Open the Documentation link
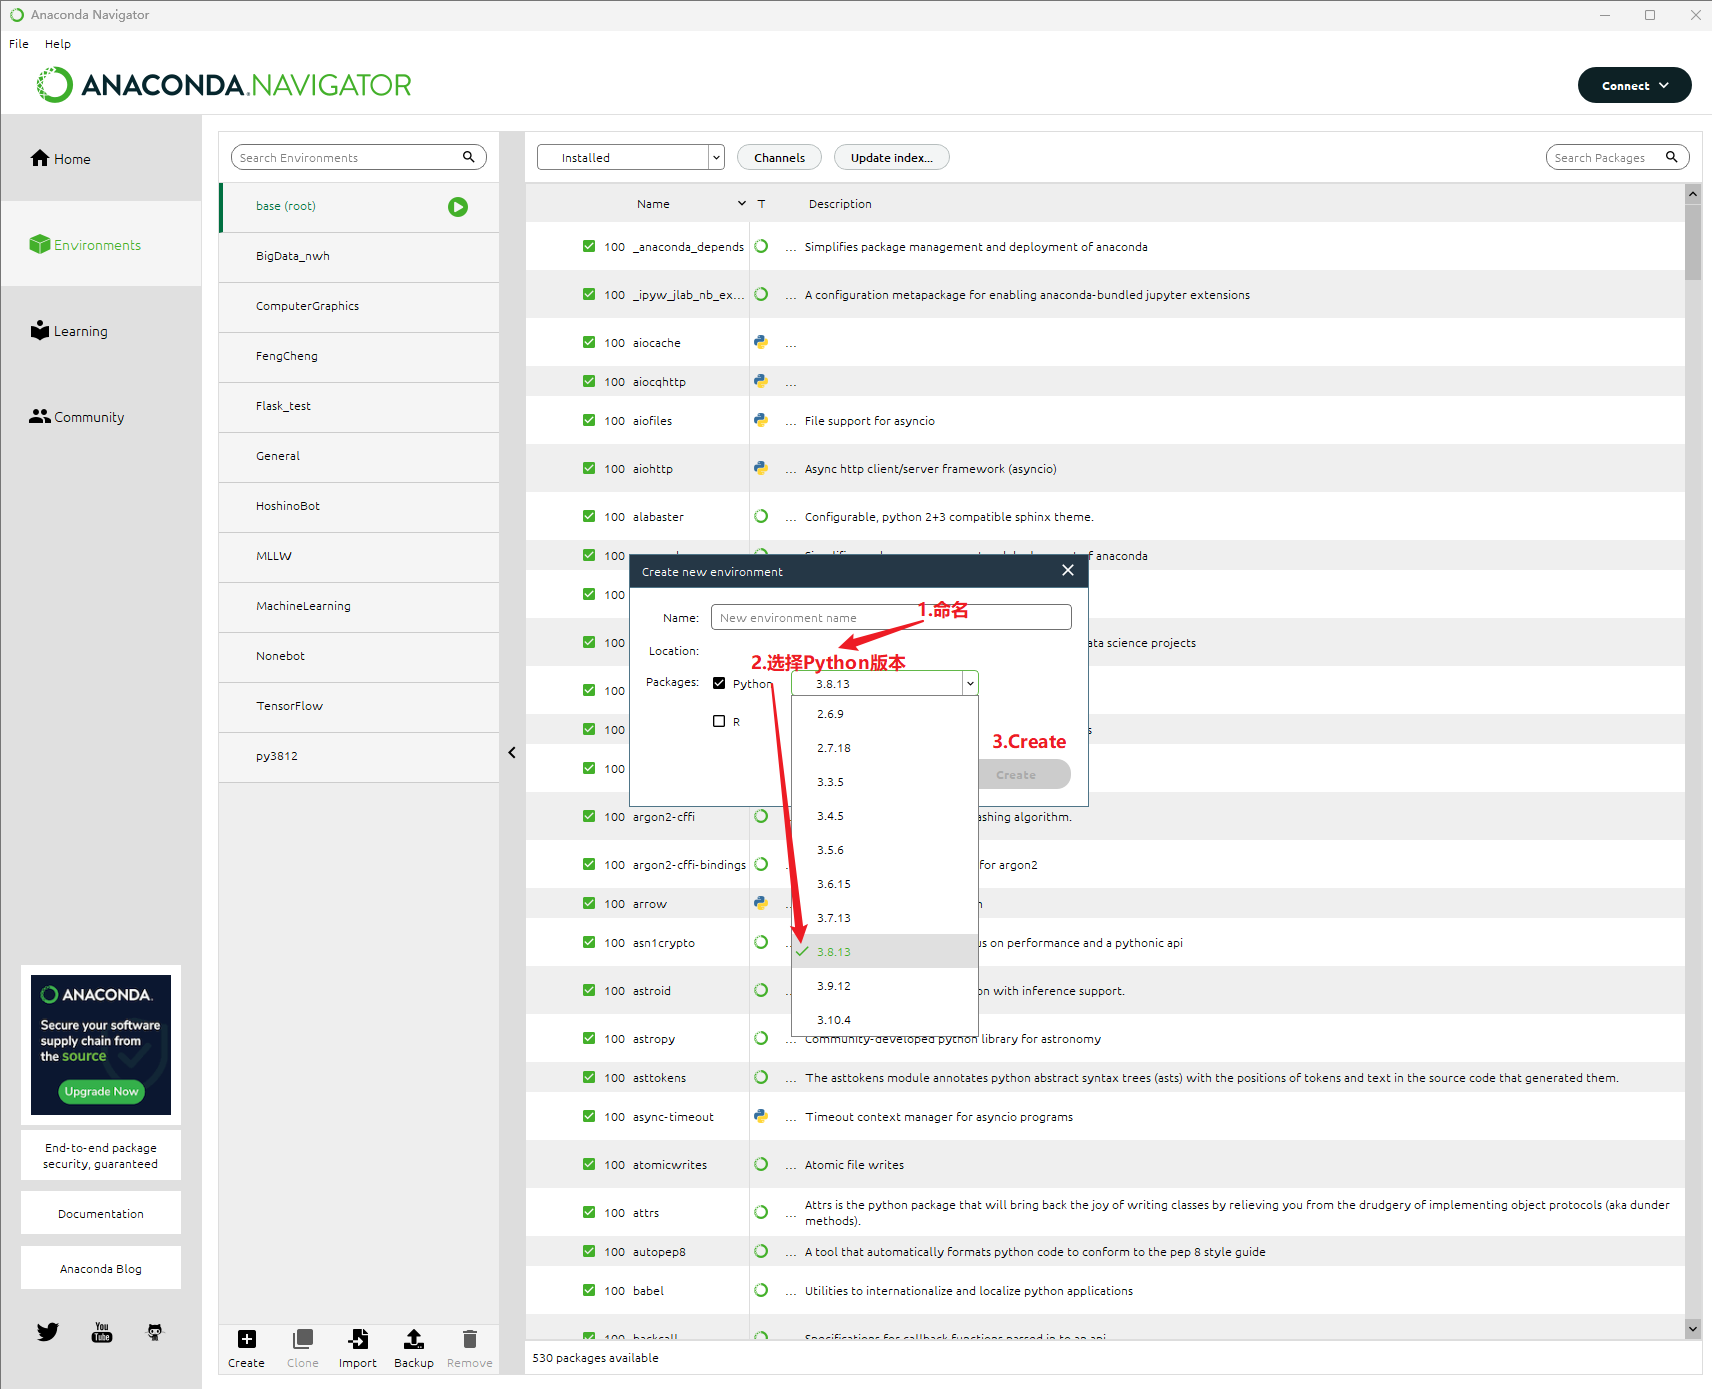This screenshot has width=1712, height=1389. (101, 1213)
